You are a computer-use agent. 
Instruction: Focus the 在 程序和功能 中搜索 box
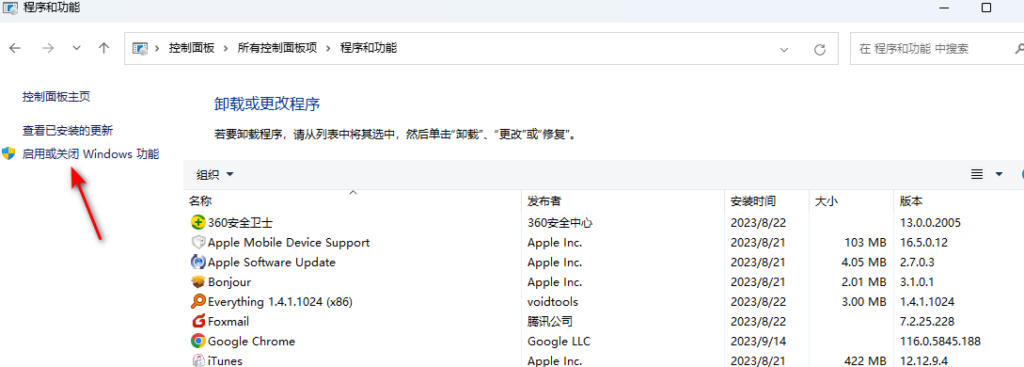[936, 49]
